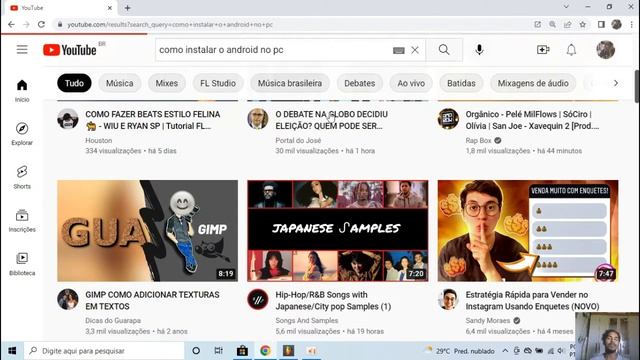The height and width of the screenshot is (360, 640).
Task: Open video O DEBATE NA GLOBO DECIDIU
Action: 331,120
